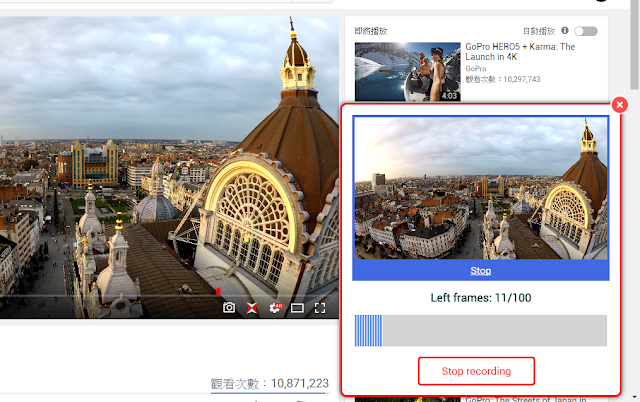Click the view count 10,871,223 text
This screenshot has width=640, height=402.
point(269,384)
